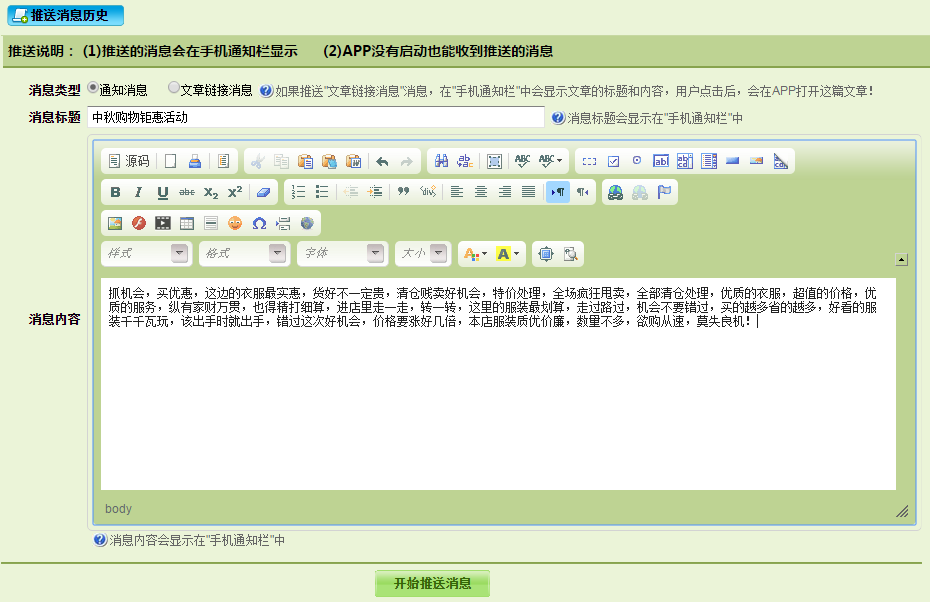This screenshot has height=602, width=930.
Task: Open the 推送消息历史 history page
Action: (x=66, y=15)
